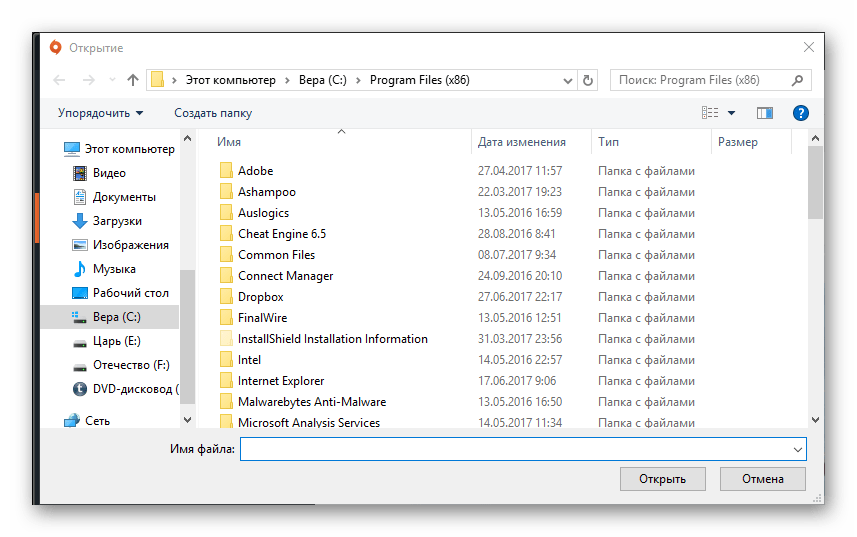Select the Internet Explorer folder icon
Screen dimensions: 857x537
(226, 381)
